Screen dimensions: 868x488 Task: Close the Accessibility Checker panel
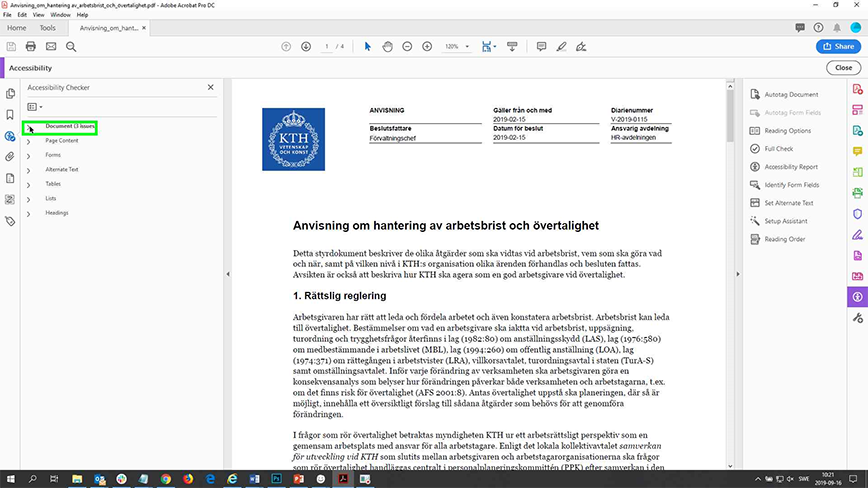pyautogui.click(x=210, y=87)
